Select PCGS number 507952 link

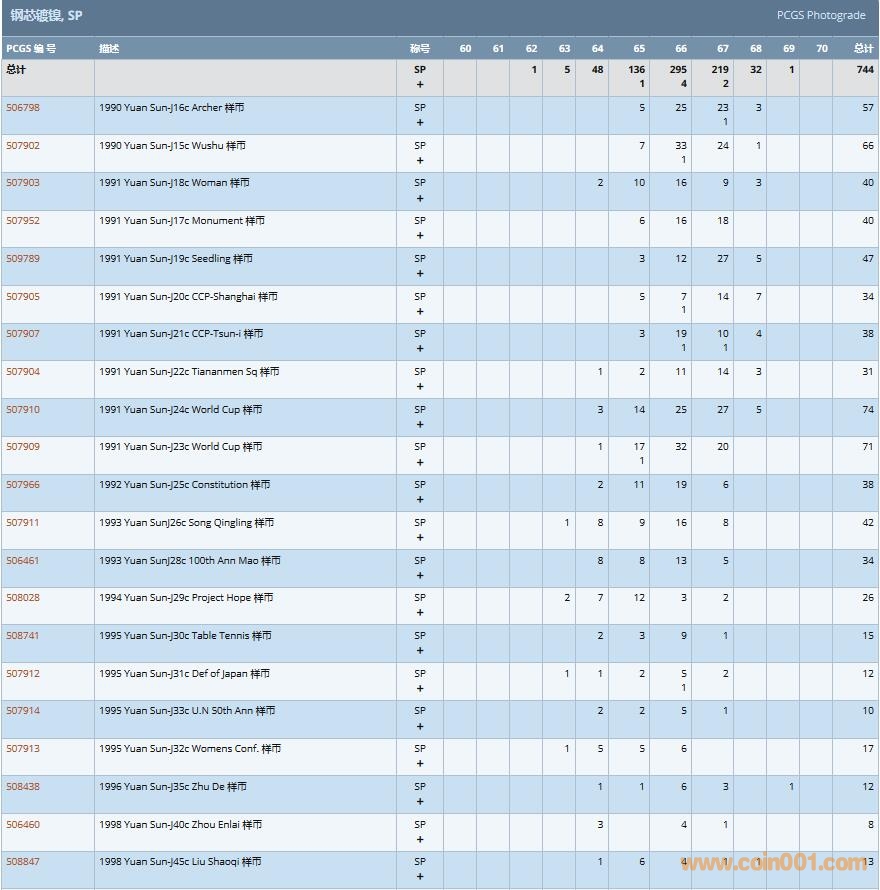click(23, 221)
